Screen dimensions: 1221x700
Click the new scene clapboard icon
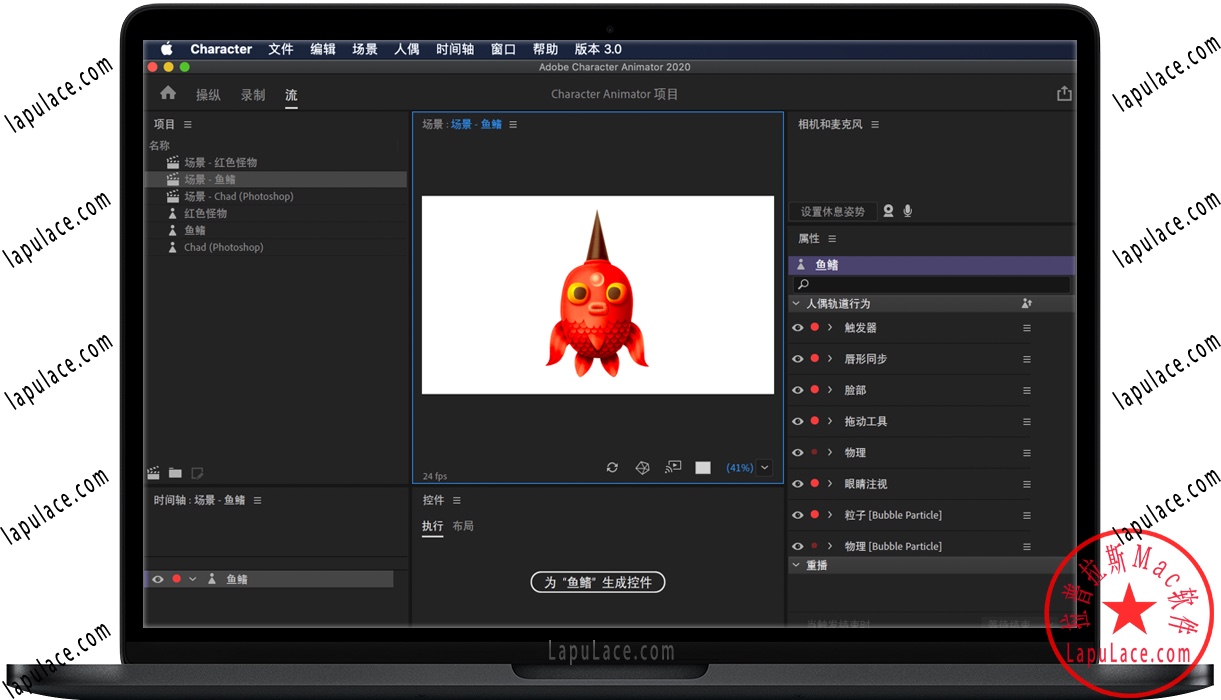(x=152, y=471)
